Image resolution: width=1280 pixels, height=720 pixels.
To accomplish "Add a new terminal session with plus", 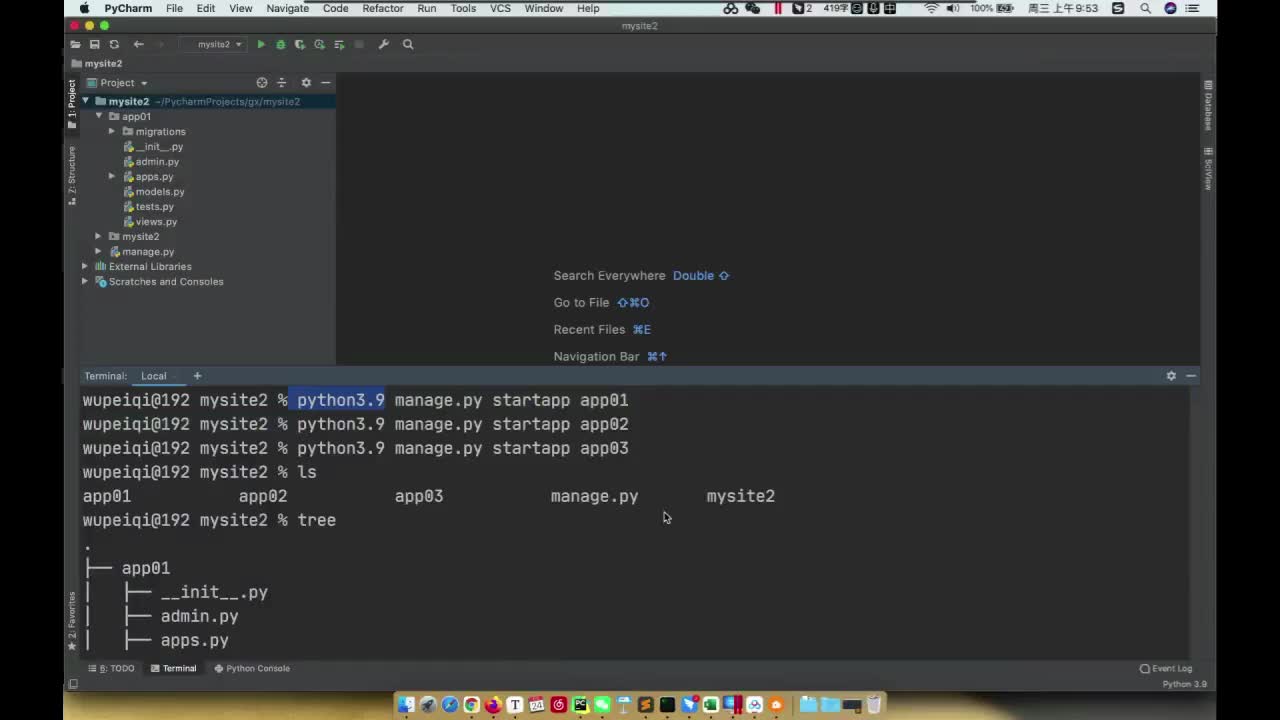I will [x=197, y=376].
